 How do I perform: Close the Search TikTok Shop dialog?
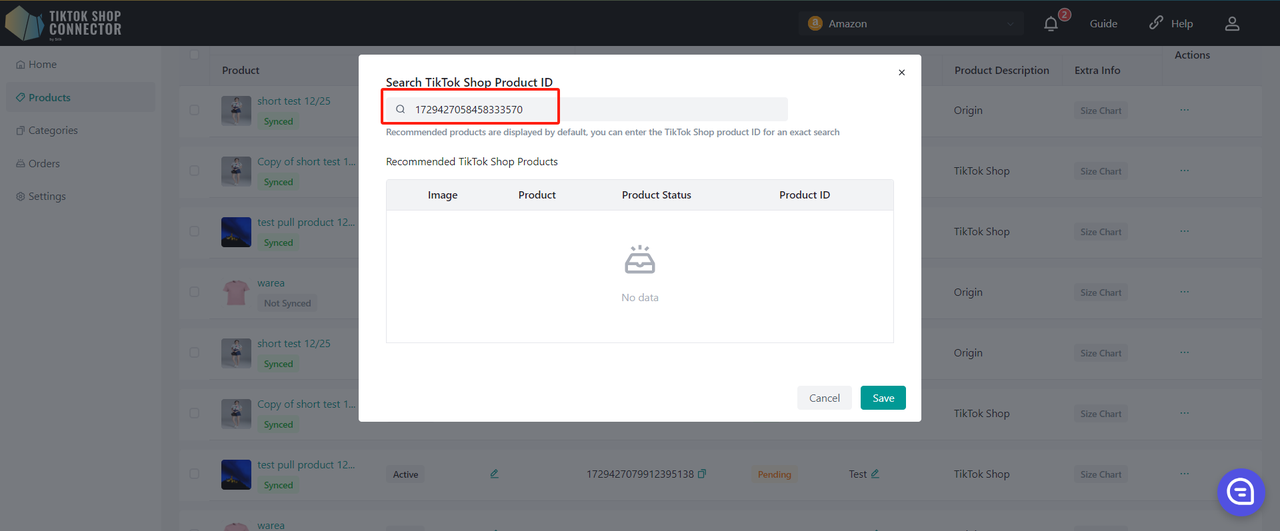(901, 73)
